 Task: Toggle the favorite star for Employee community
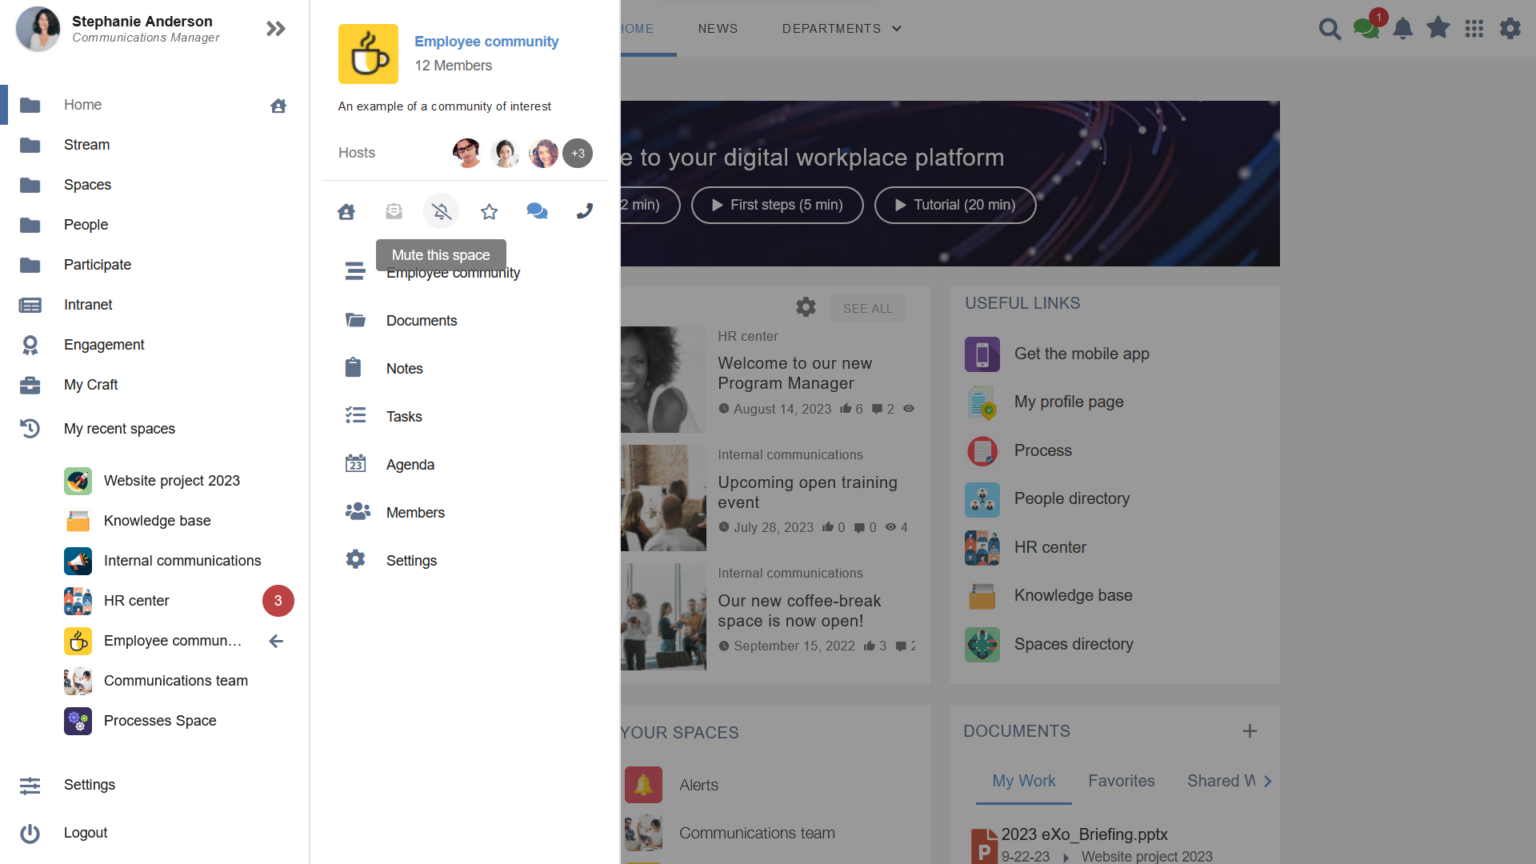489,211
